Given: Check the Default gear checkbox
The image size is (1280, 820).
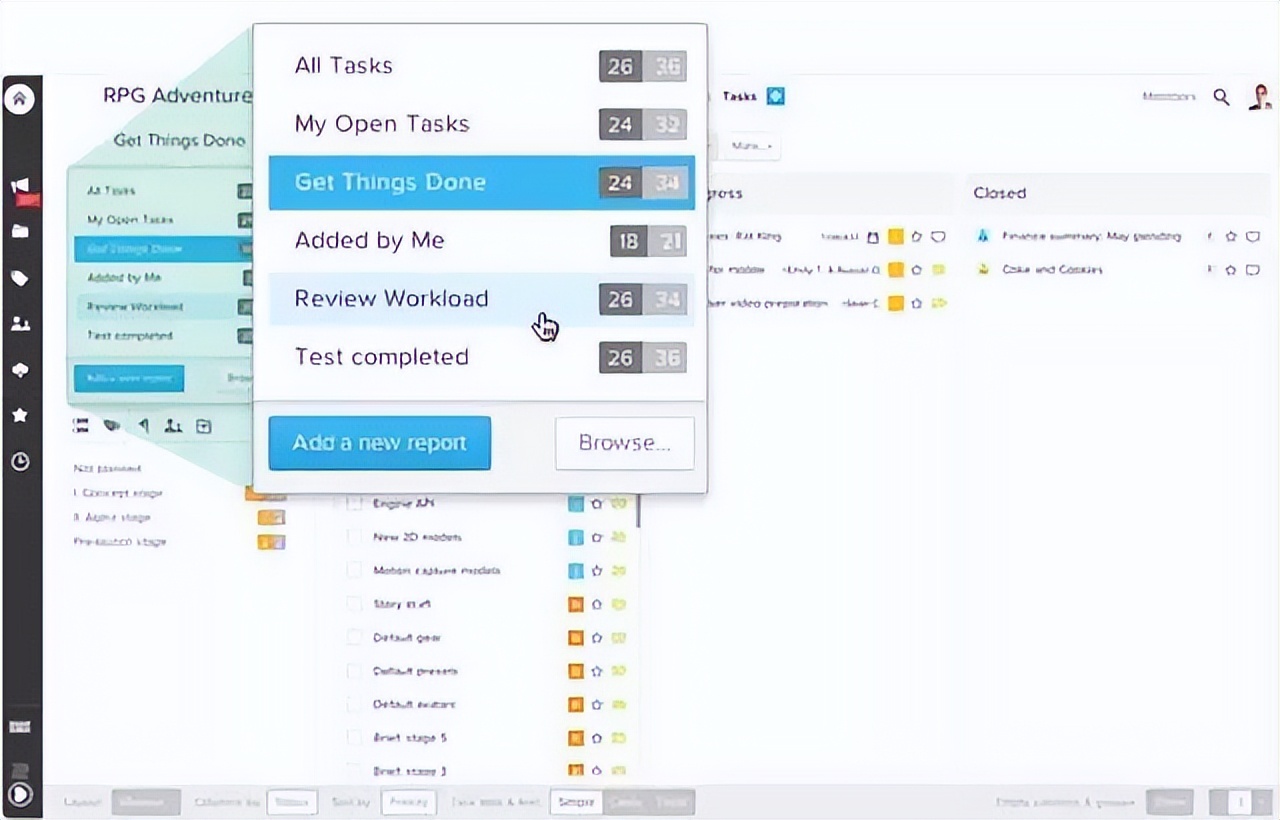Looking at the screenshot, I should pyautogui.click(x=354, y=637).
